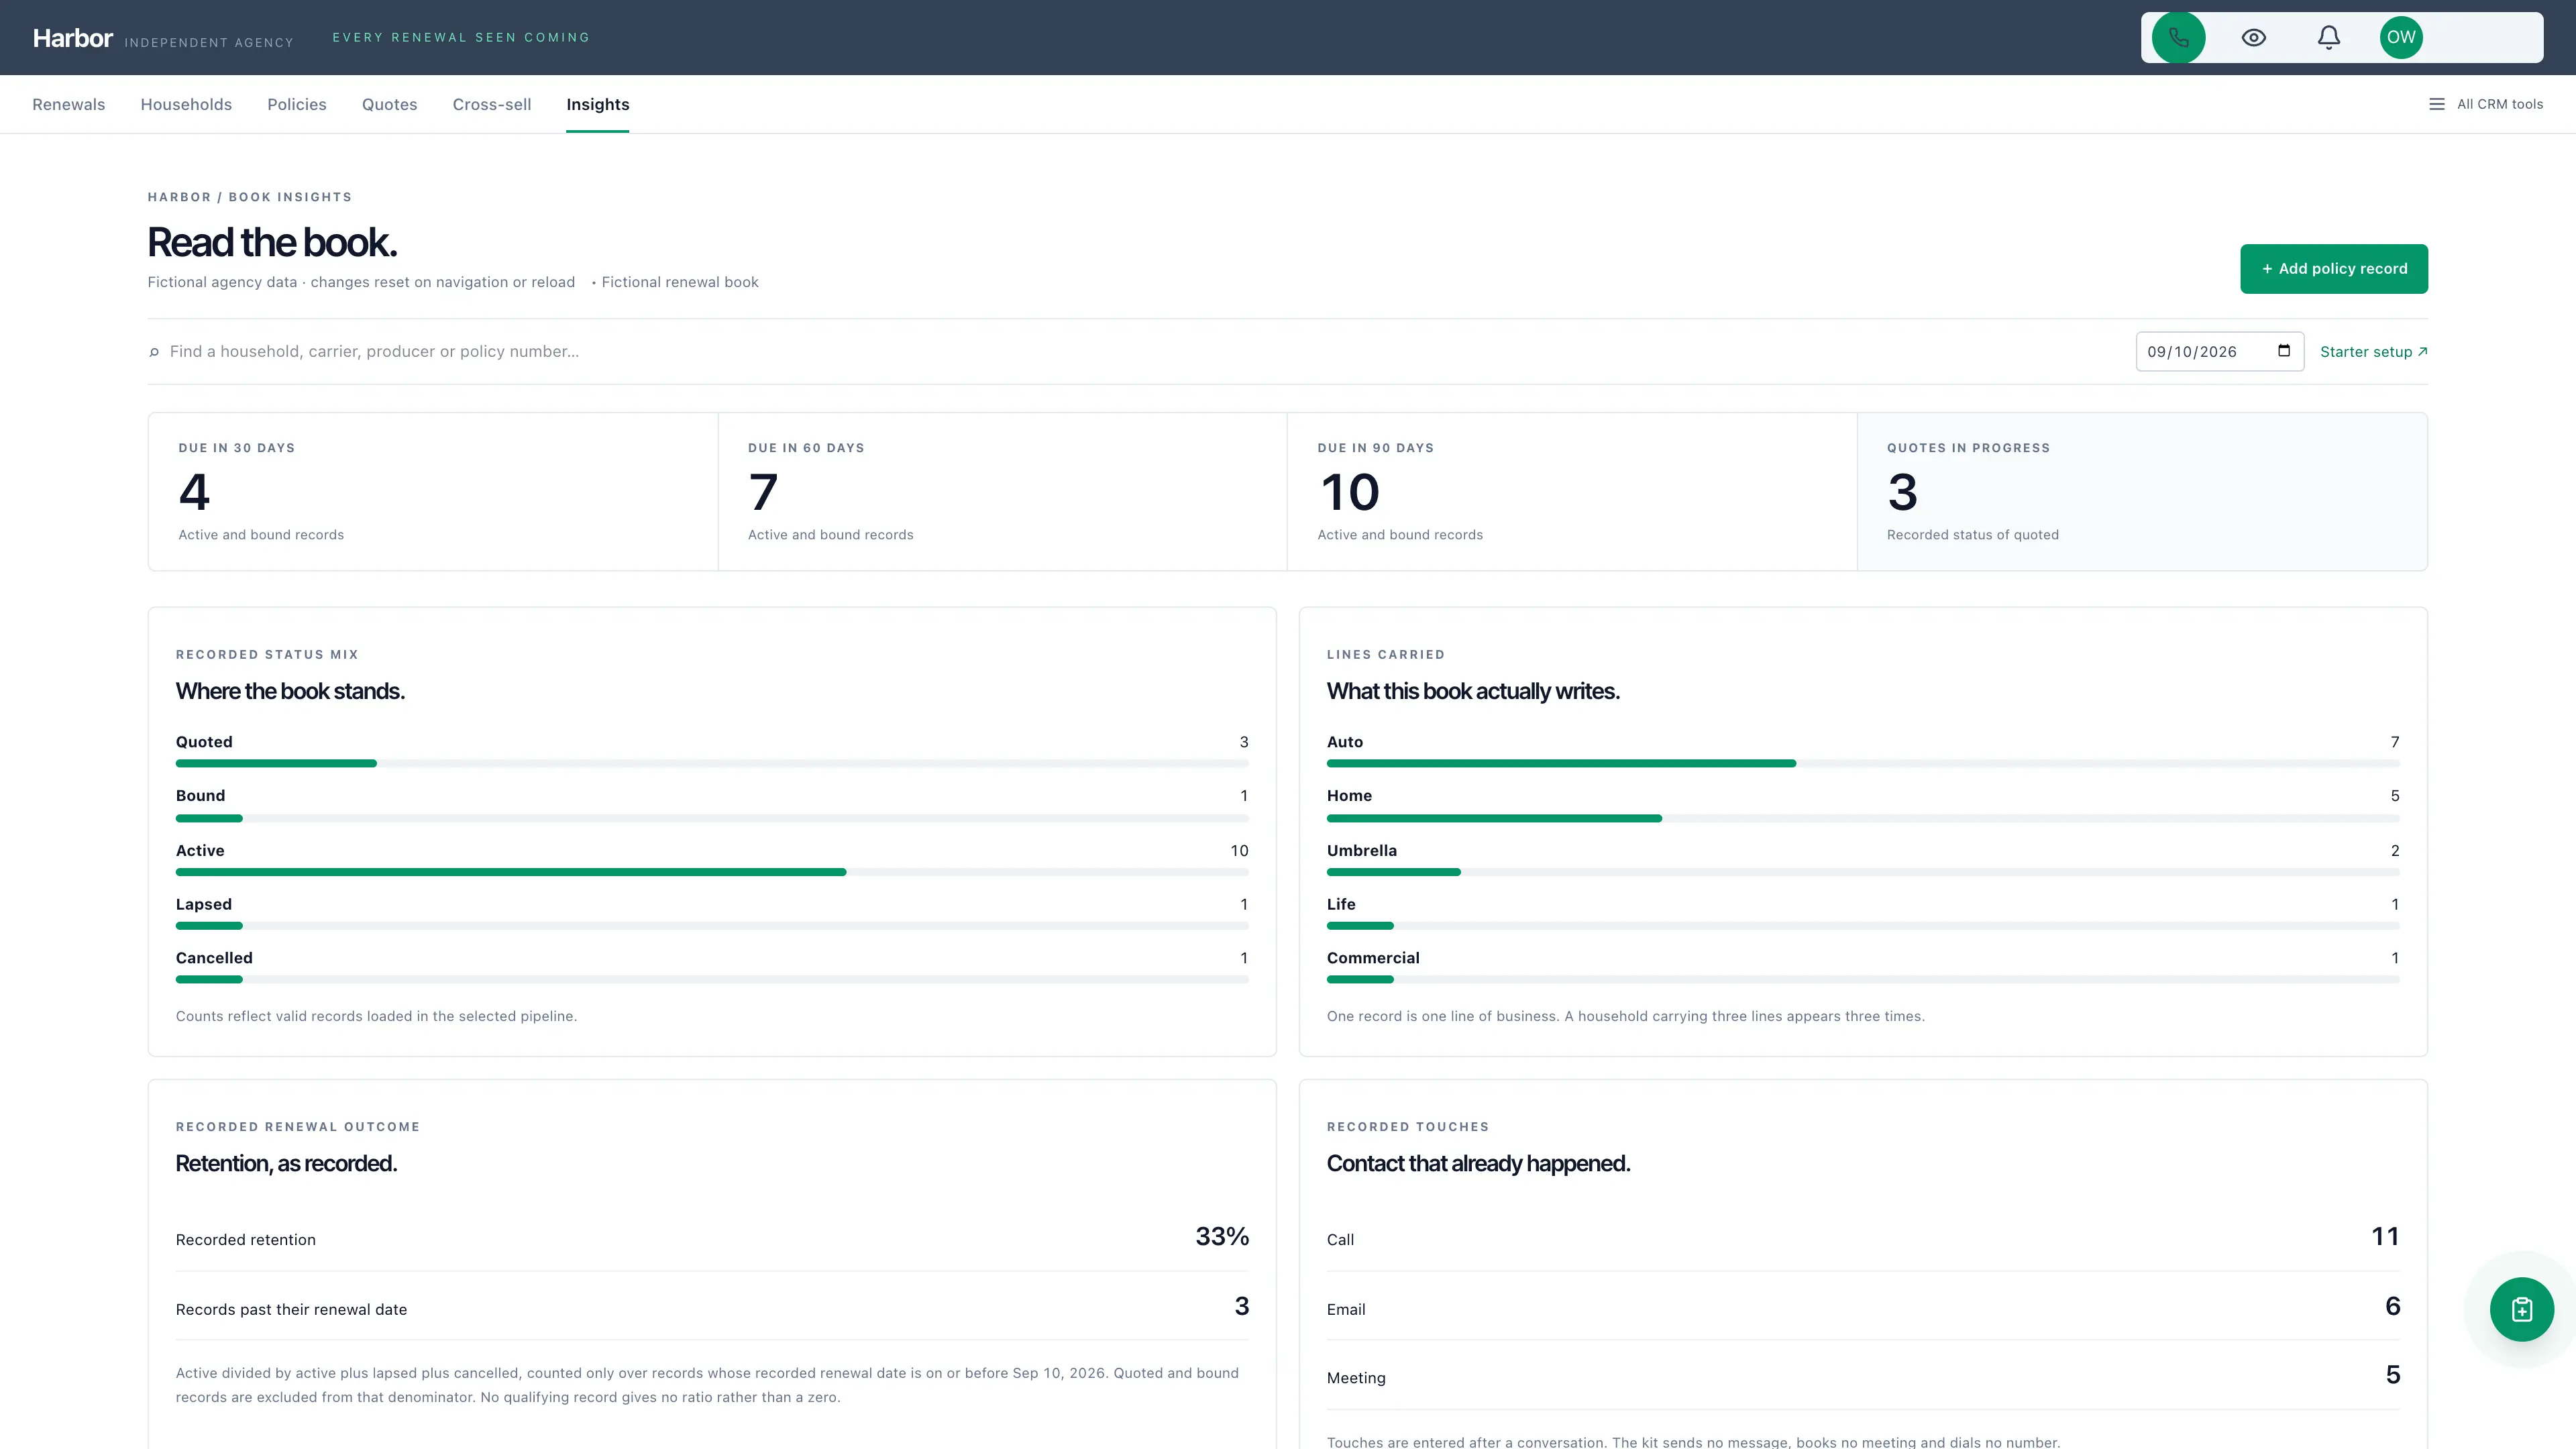Click the Umbrella line progress bar

coord(1862,872)
